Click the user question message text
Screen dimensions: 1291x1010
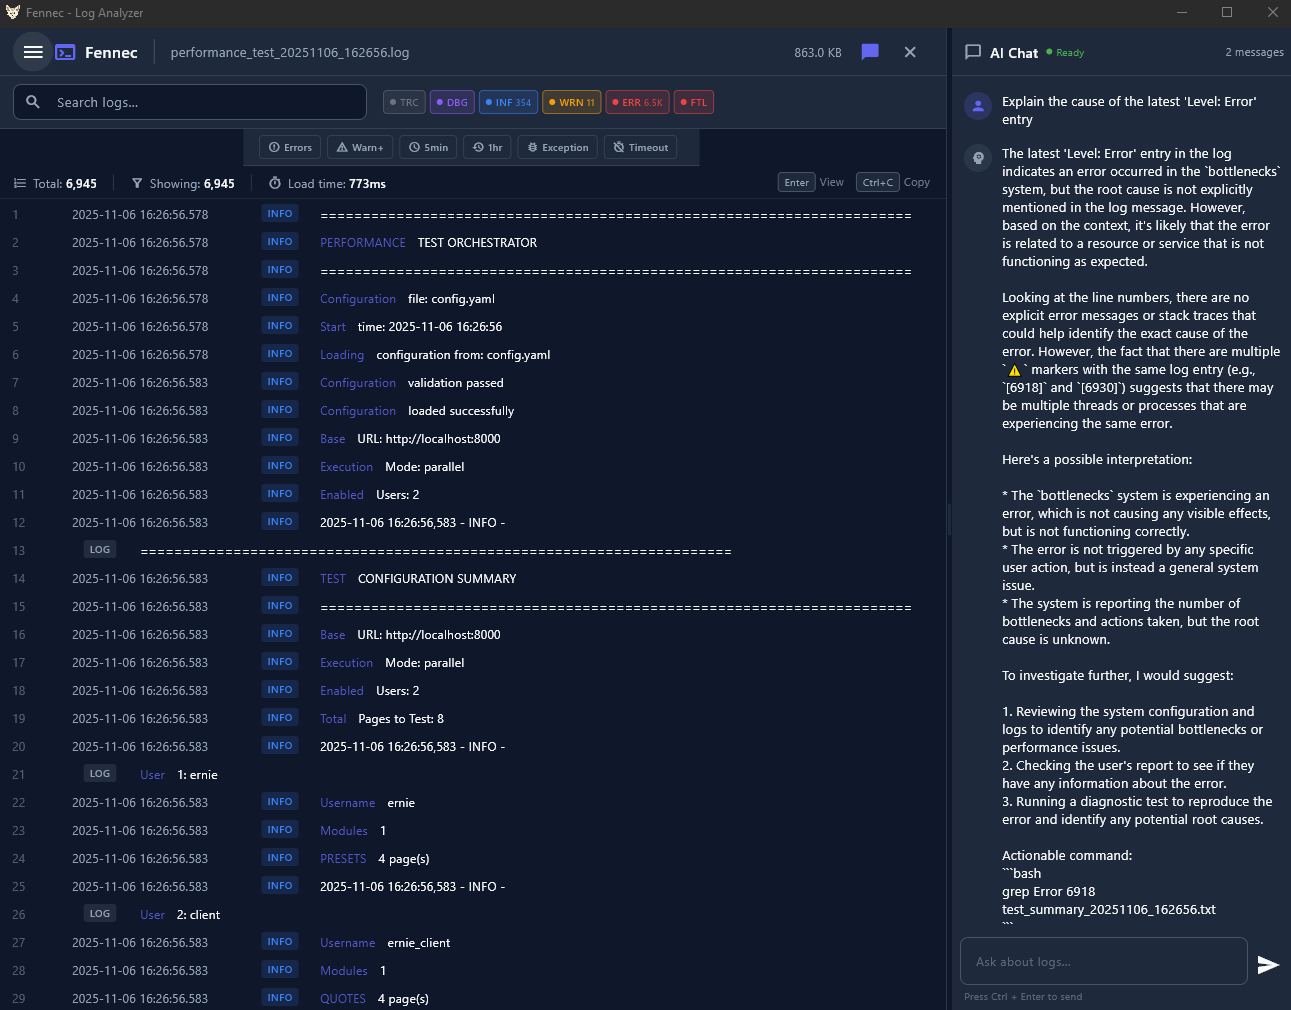(x=1129, y=110)
